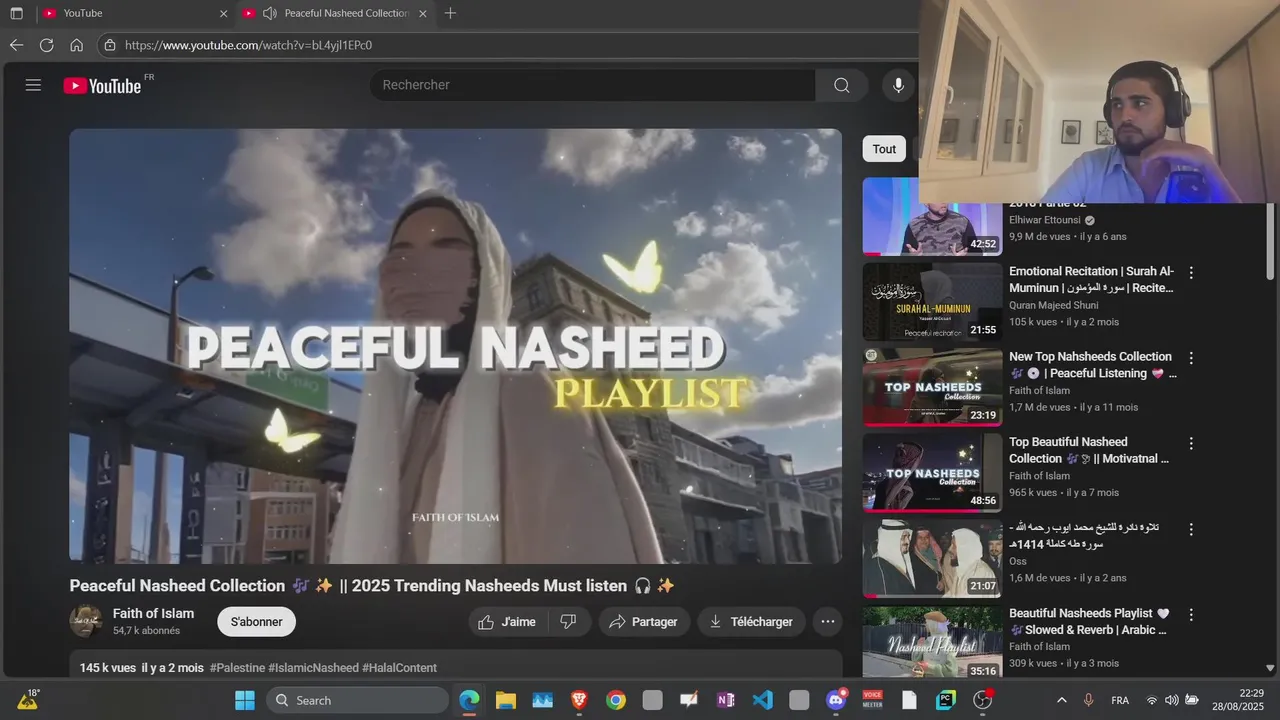Open options for Beautiful Nasheeds Playlist
This screenshot has height=720, width=1280.
(x=1191, y=614)
